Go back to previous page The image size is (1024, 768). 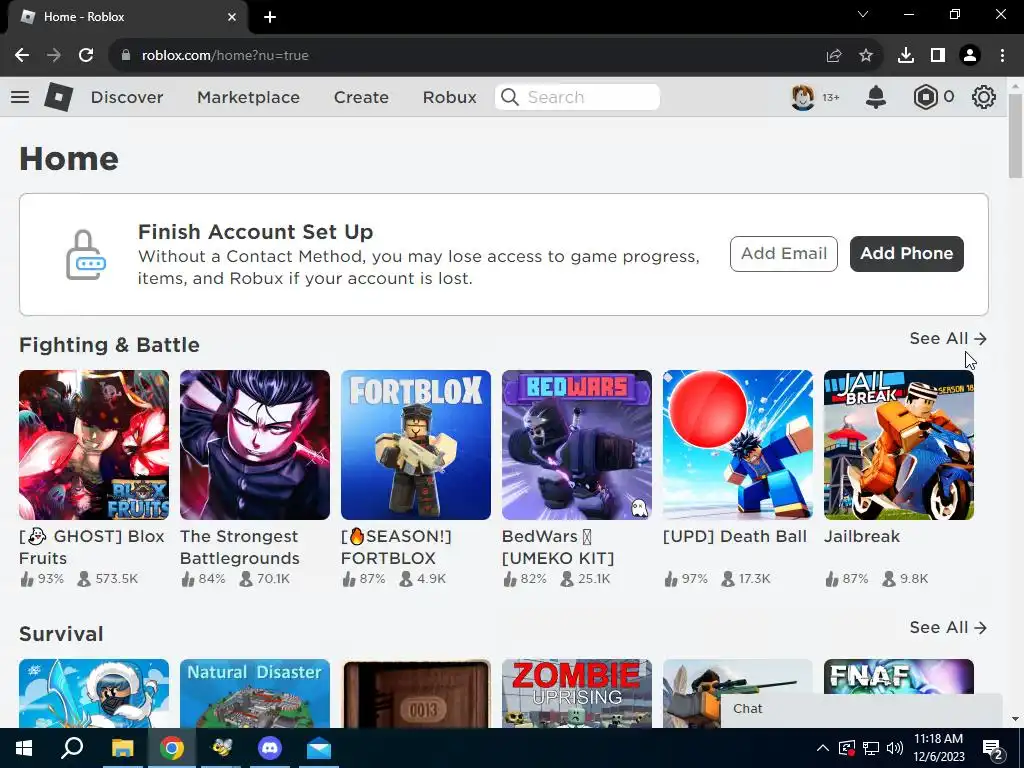[x=22, y=56]
